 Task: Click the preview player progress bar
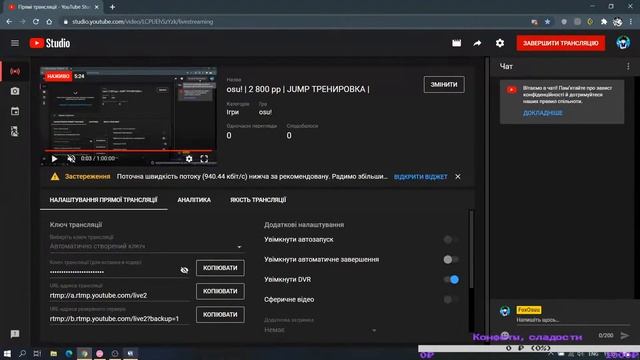point(128,151)
